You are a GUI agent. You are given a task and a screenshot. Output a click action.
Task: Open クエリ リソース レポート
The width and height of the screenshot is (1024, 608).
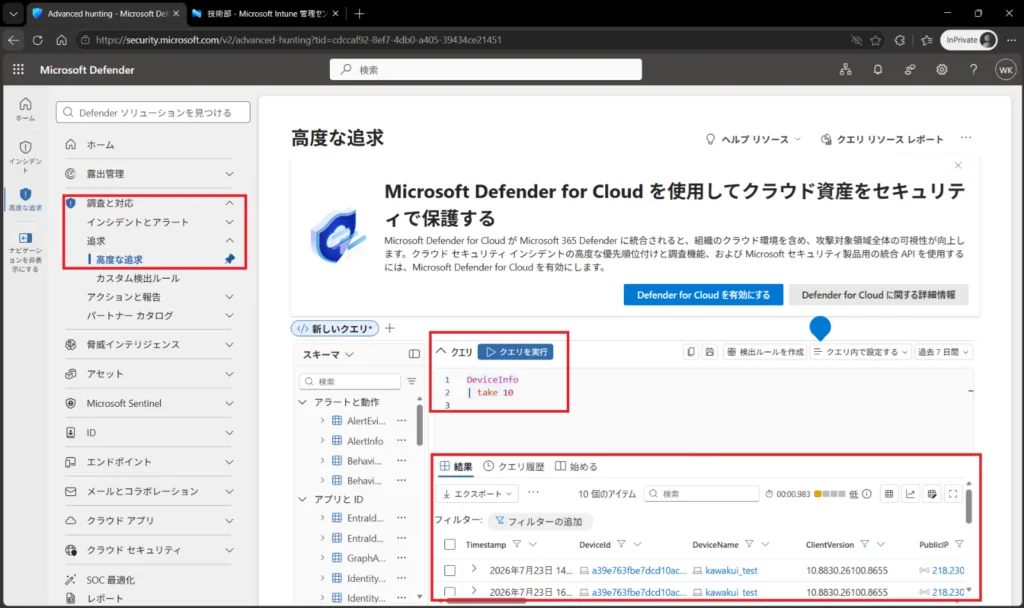(882, 139)
